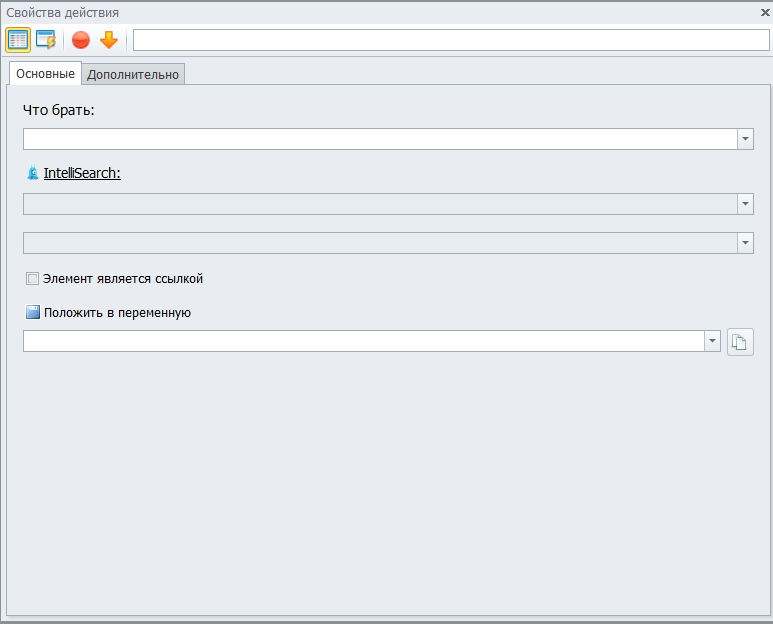Expand the first IntelliSearch dropdown arrow
The width and height of the screenshot is (773, 625).
tap(745, 204)
